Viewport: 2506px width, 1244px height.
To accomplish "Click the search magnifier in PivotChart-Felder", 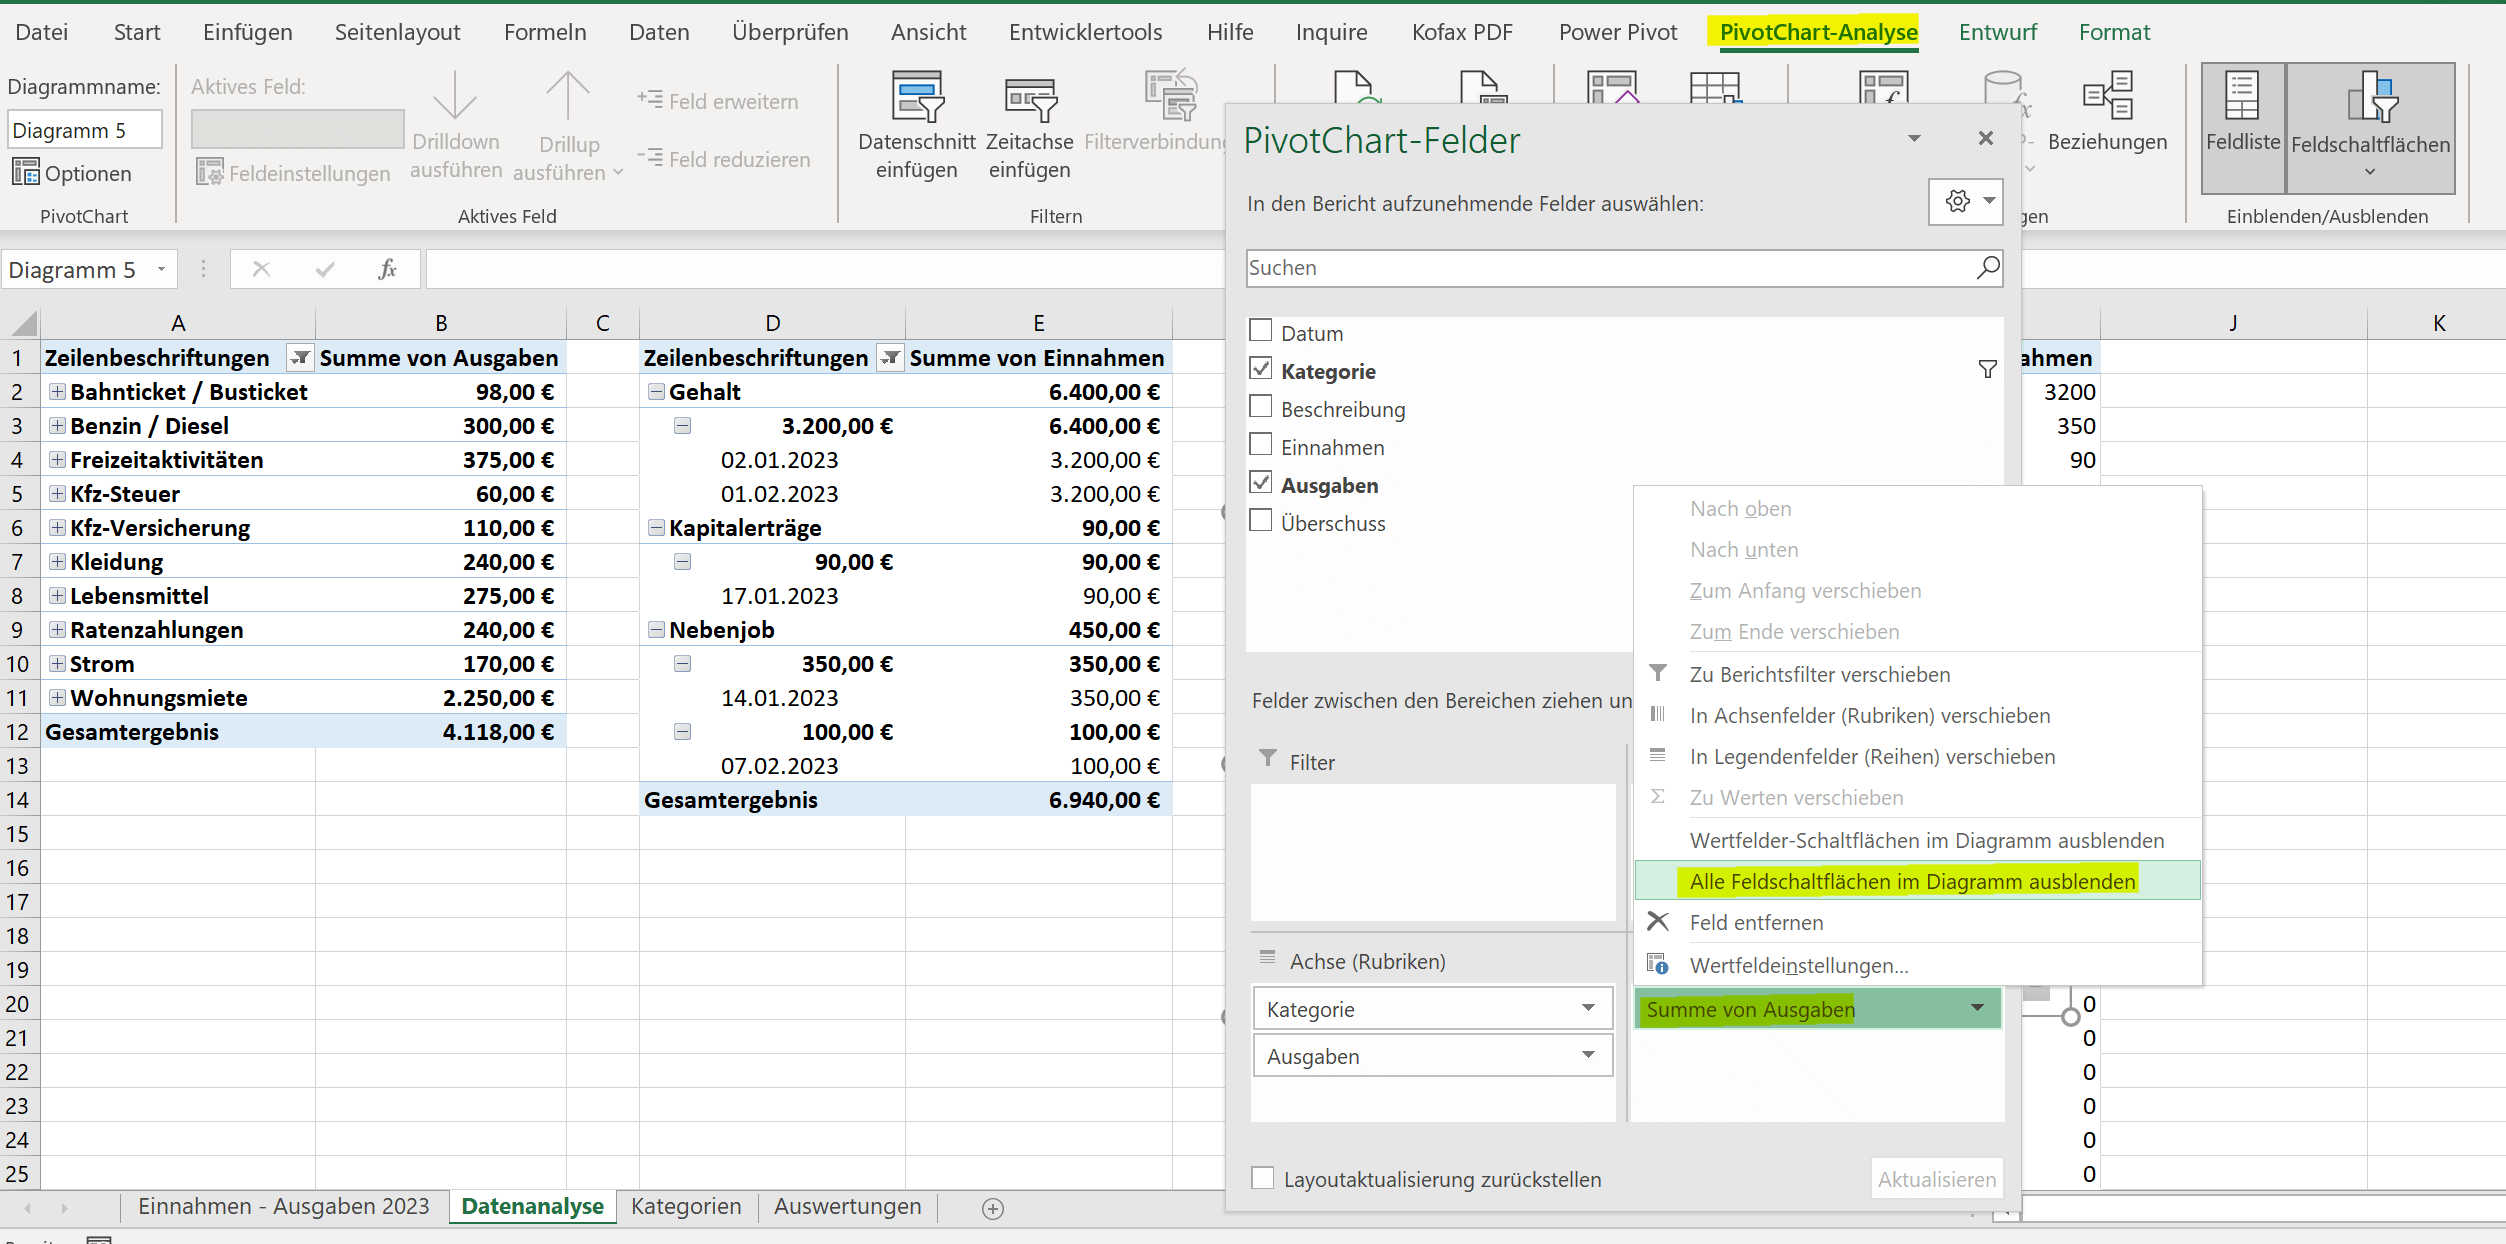I will pos(1987,268).
